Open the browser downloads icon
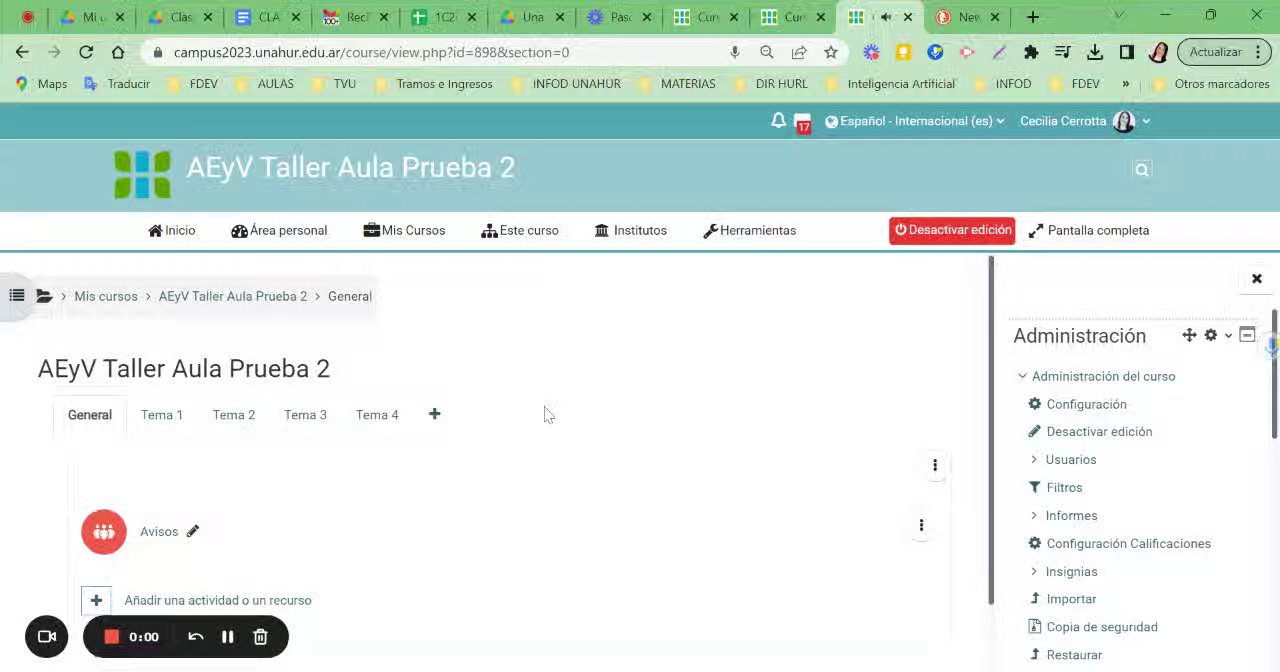The width and height of the screenshot is (1280, 672). pos(1095,52)
